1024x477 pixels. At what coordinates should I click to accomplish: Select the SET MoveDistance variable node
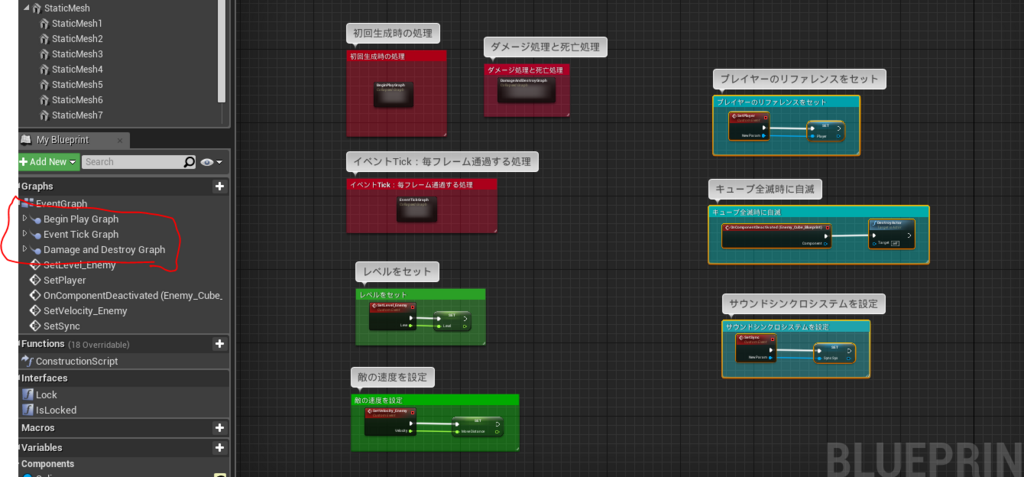coord(477,427)
